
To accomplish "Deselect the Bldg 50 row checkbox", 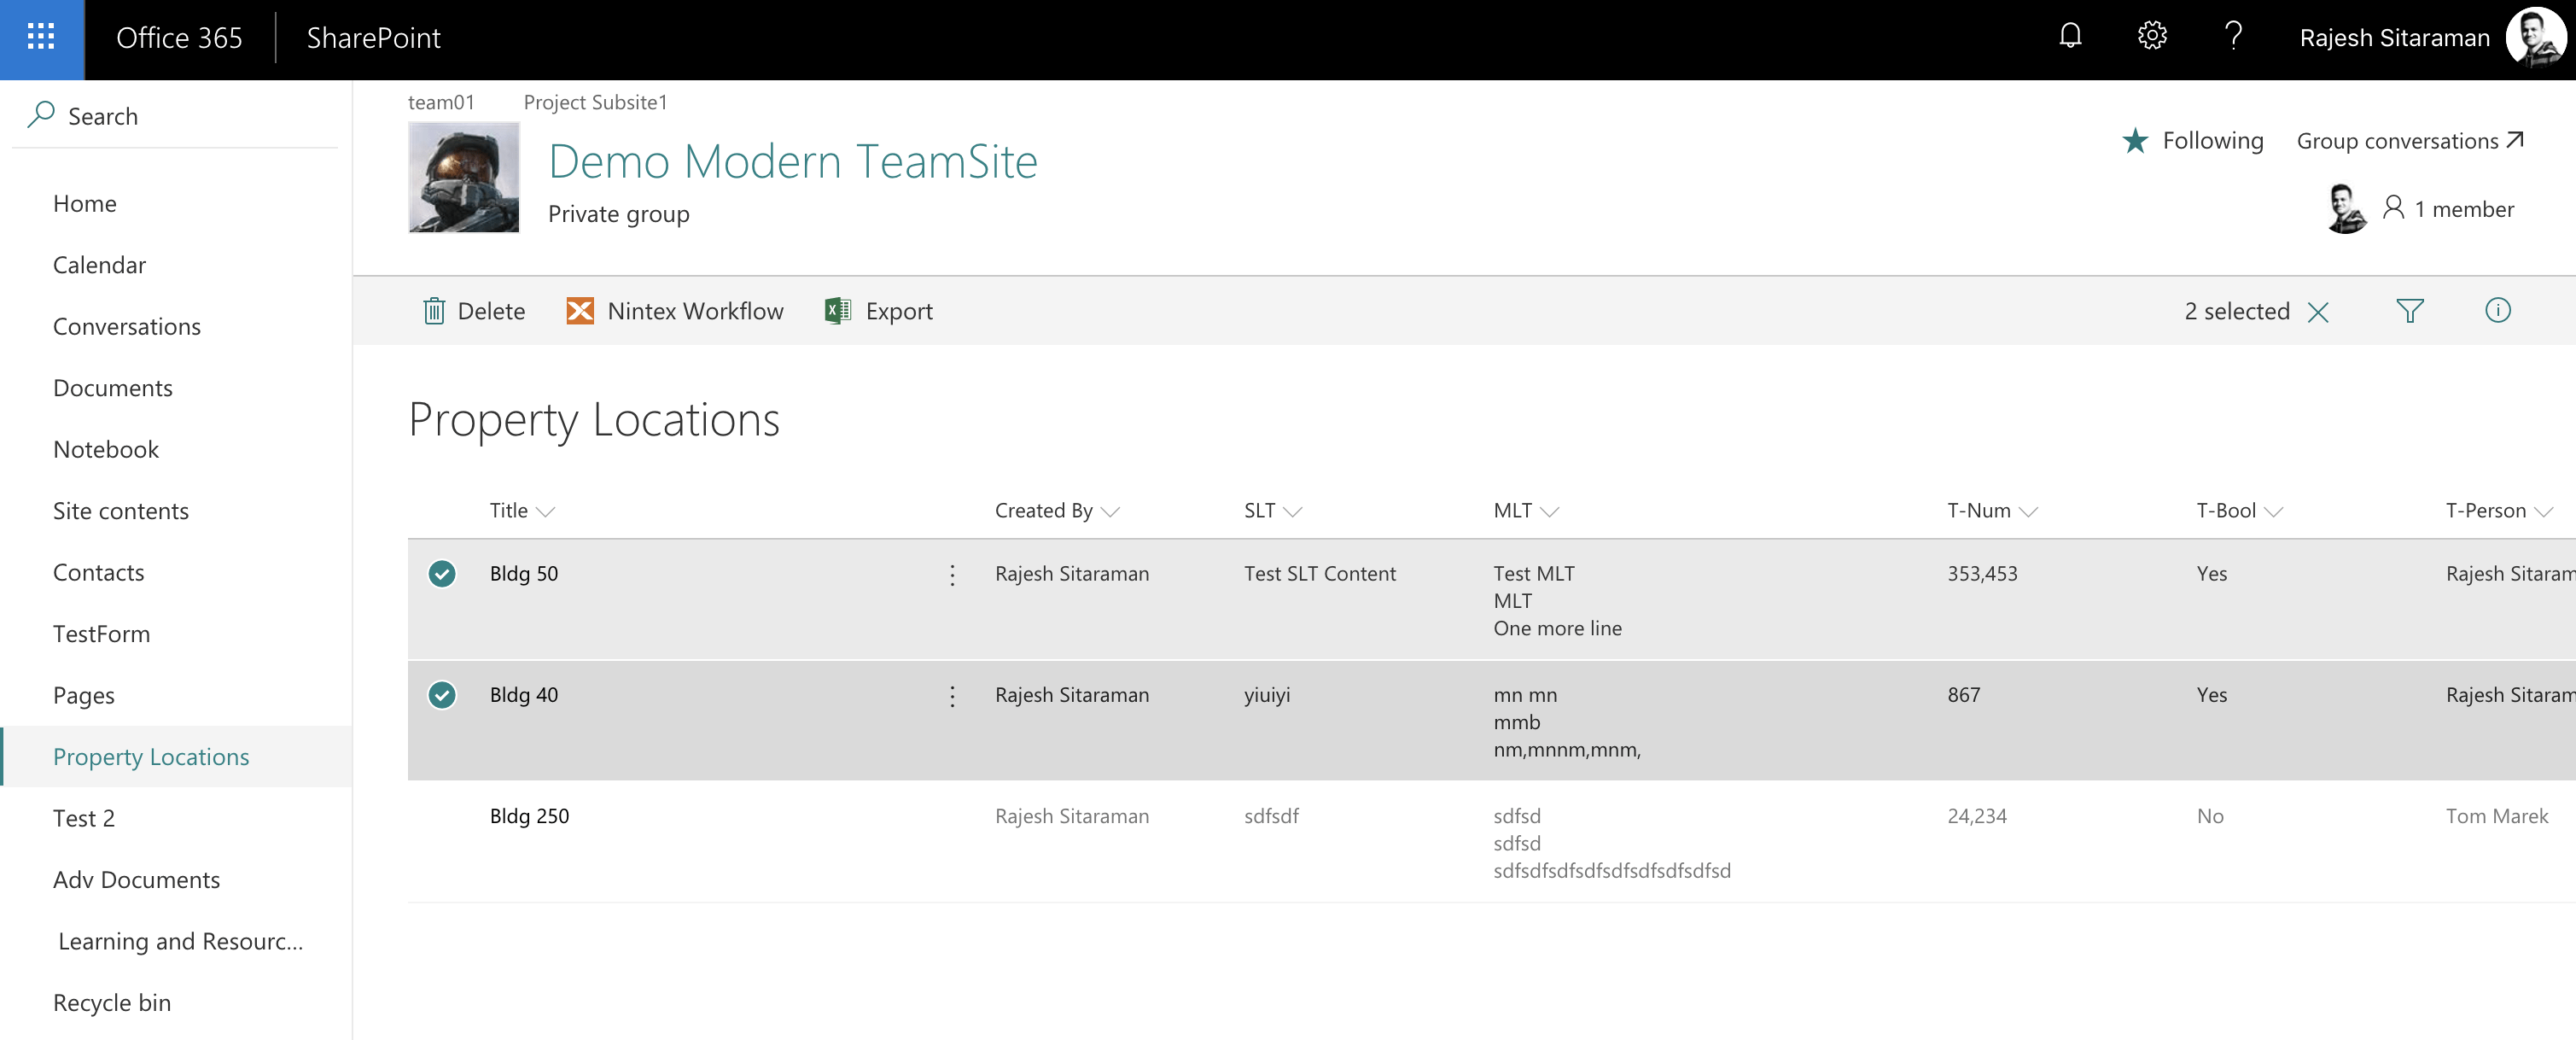I will coord(442,574).
